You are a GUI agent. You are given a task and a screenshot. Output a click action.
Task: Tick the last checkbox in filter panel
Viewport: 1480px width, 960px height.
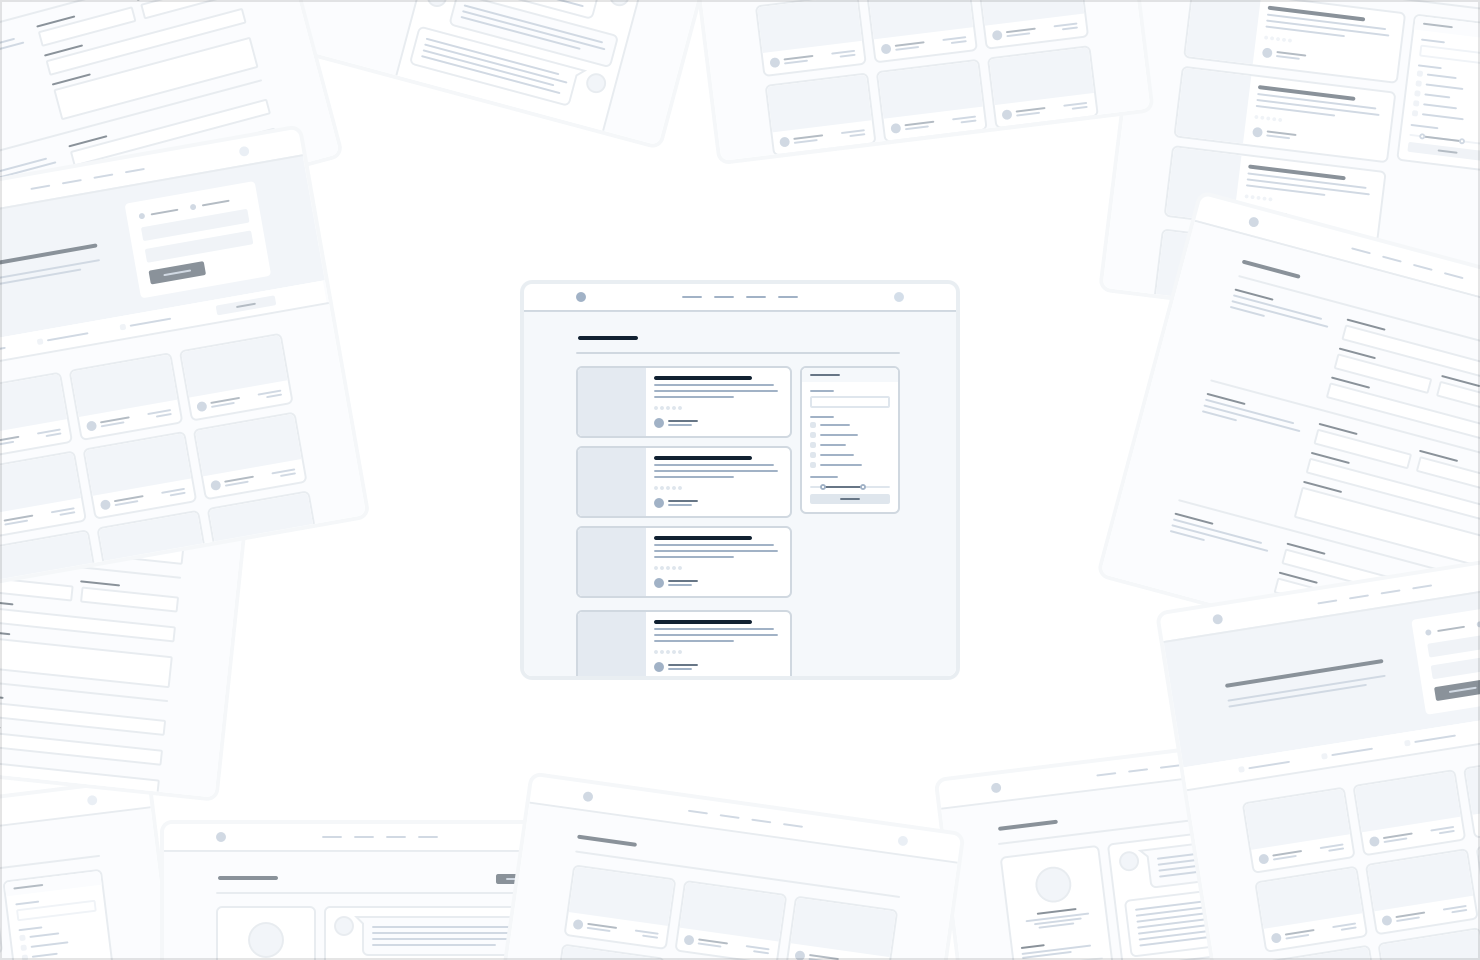click(814, 465)
